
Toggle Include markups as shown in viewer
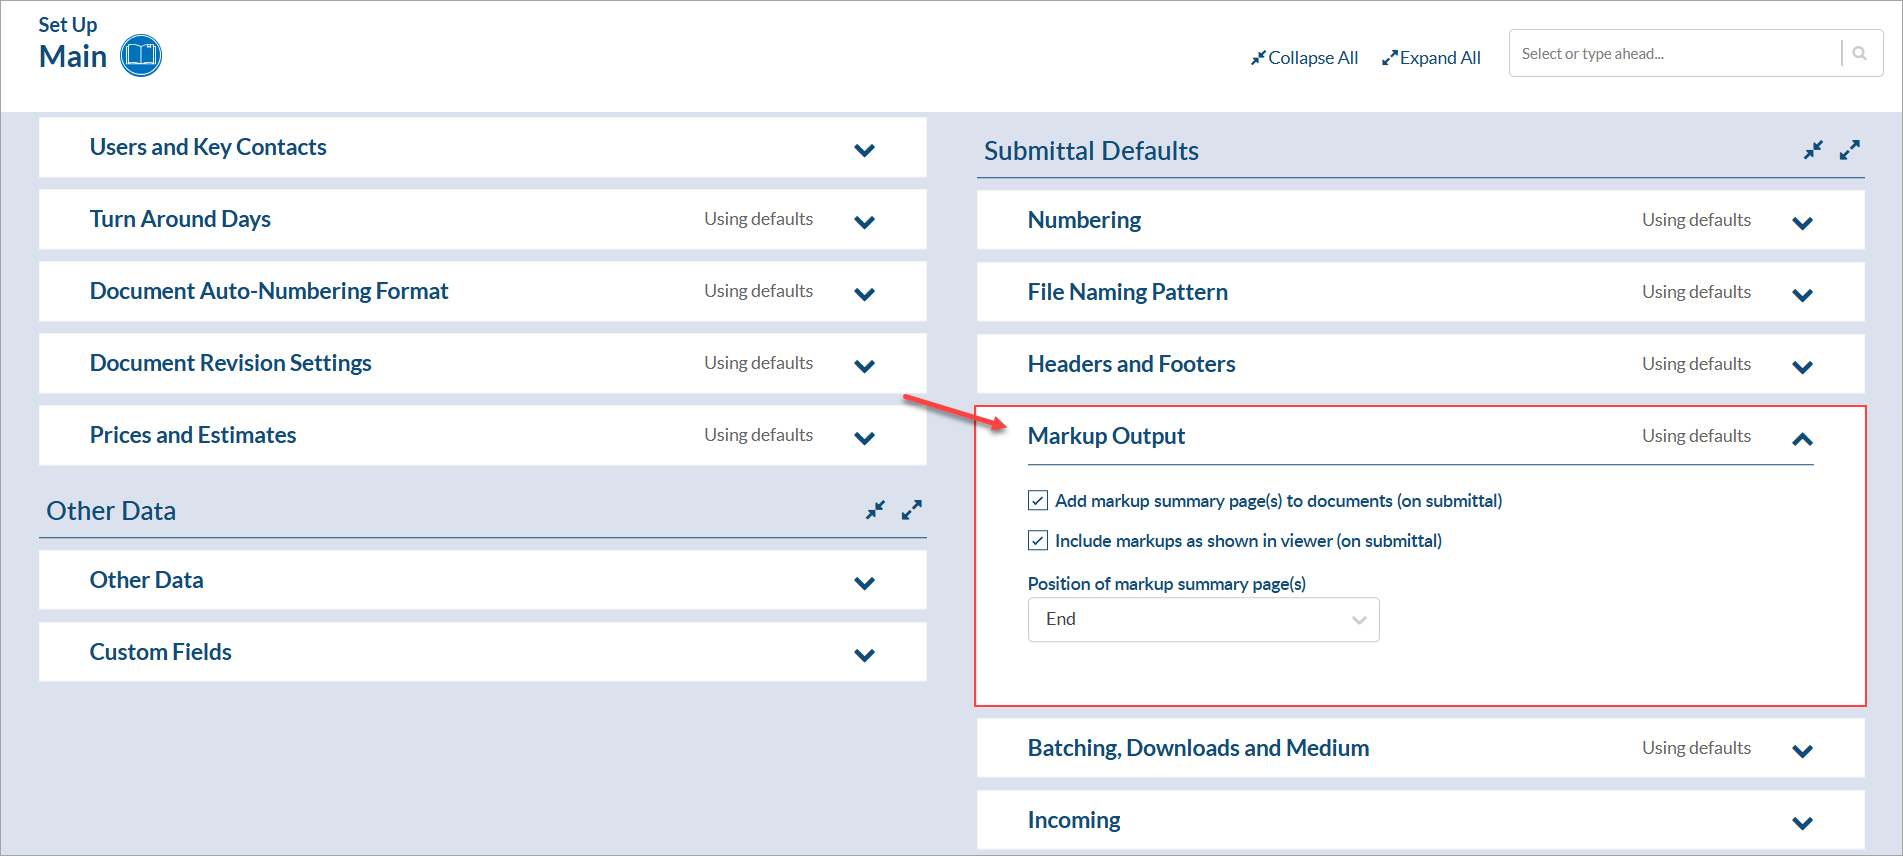coord(1038,541)
